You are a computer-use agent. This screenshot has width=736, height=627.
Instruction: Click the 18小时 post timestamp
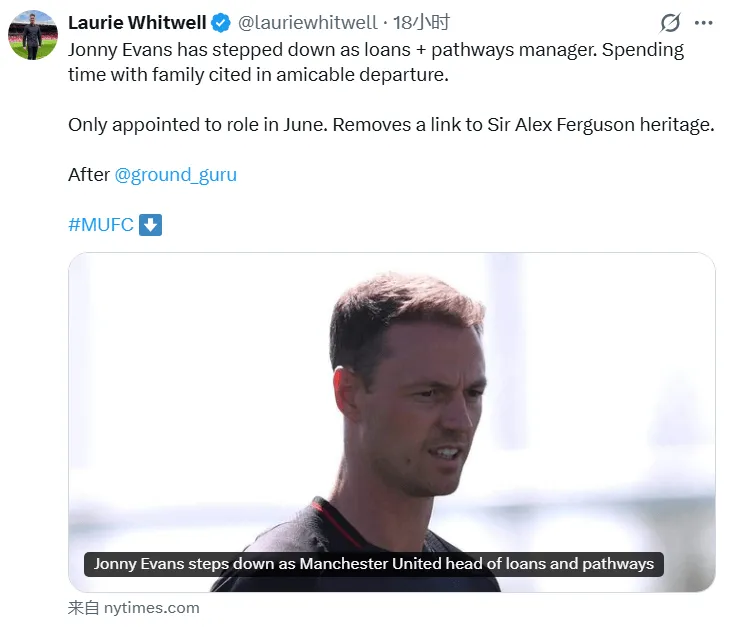point(421,23)
